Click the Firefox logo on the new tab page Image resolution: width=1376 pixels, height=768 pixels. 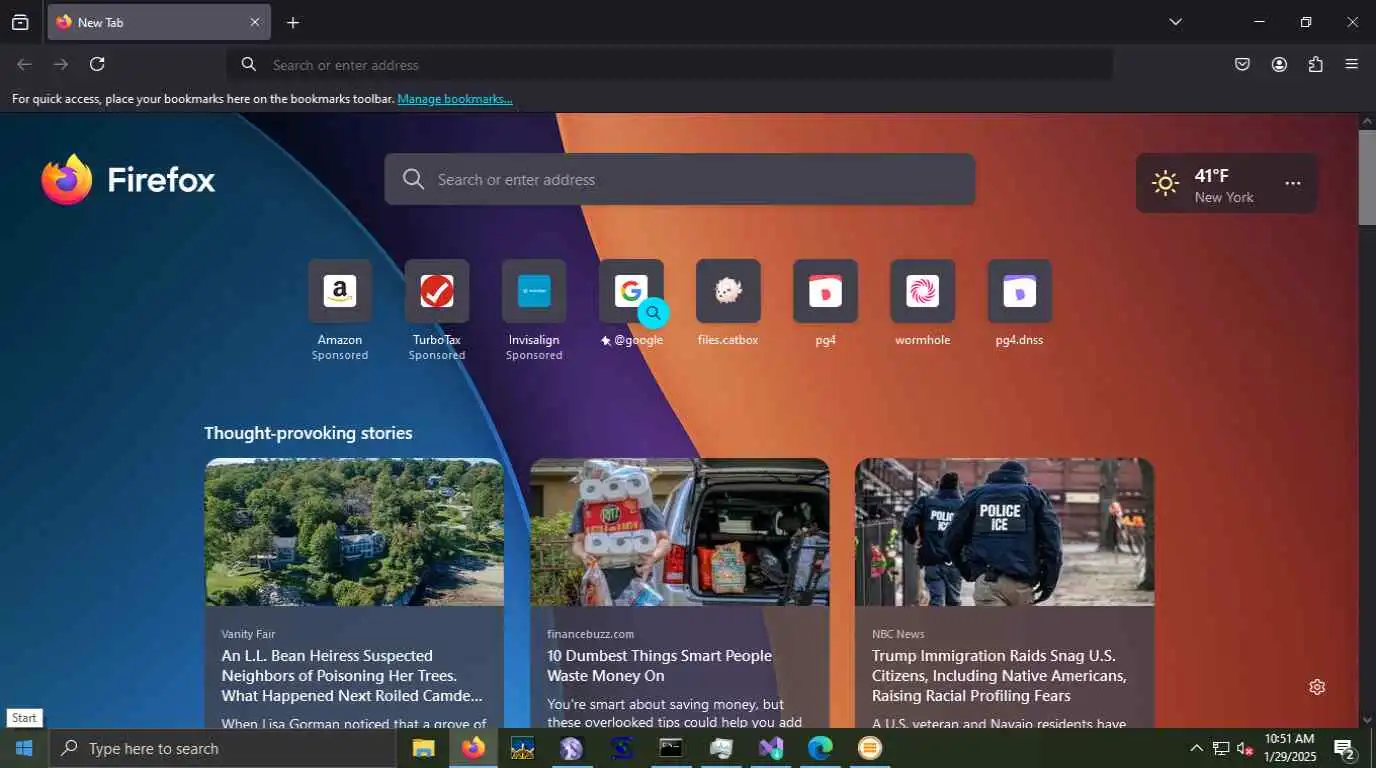click(128, 180)
